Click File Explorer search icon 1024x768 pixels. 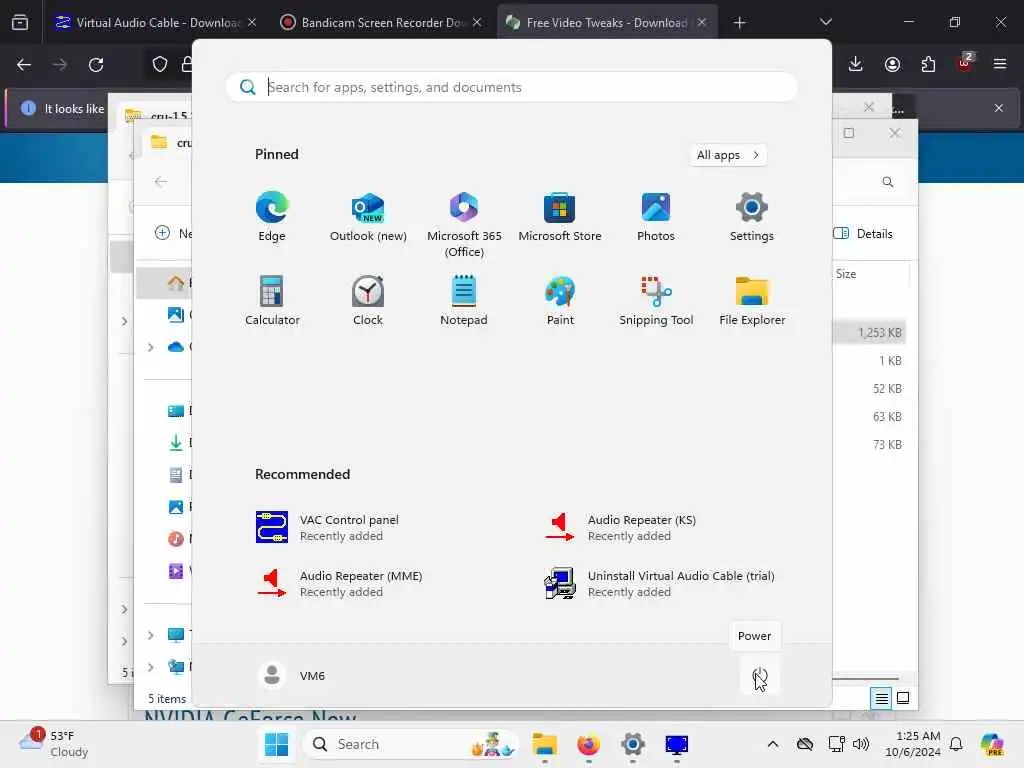(x=888, y=182)
